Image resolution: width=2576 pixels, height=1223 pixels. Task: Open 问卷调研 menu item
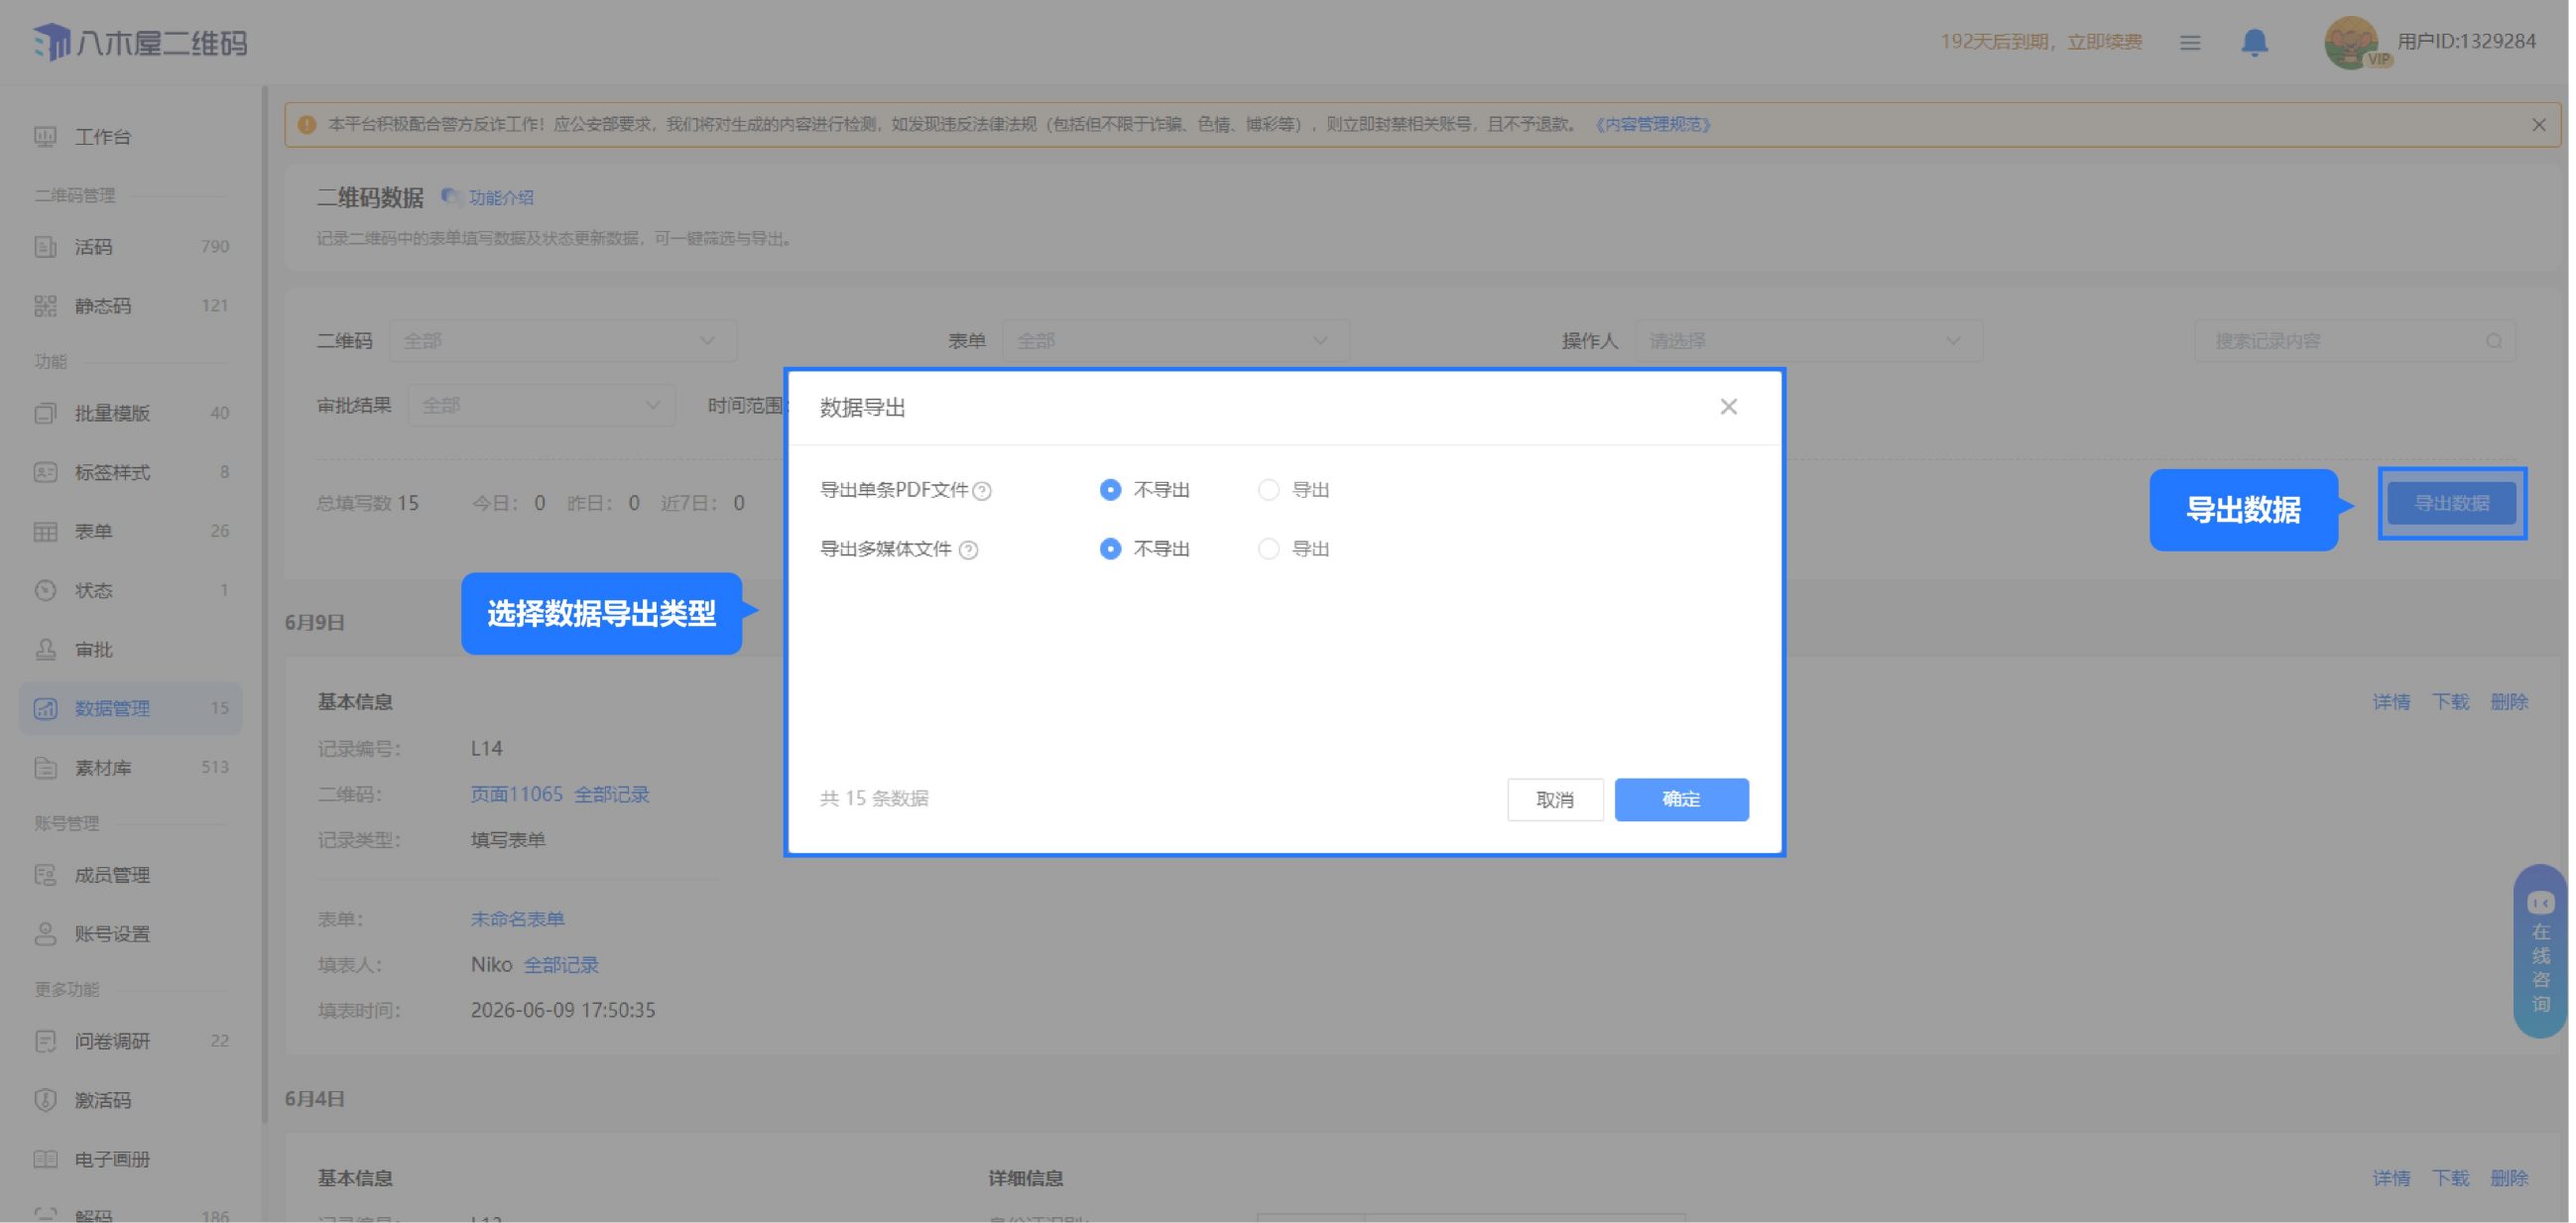(131, 1043)
